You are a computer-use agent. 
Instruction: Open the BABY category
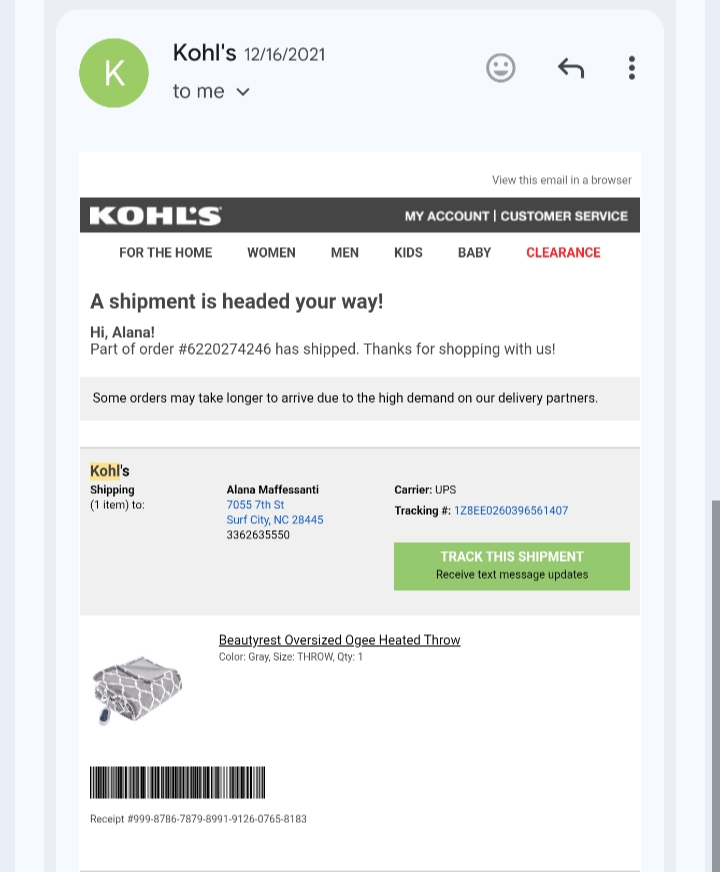point(474,252)
